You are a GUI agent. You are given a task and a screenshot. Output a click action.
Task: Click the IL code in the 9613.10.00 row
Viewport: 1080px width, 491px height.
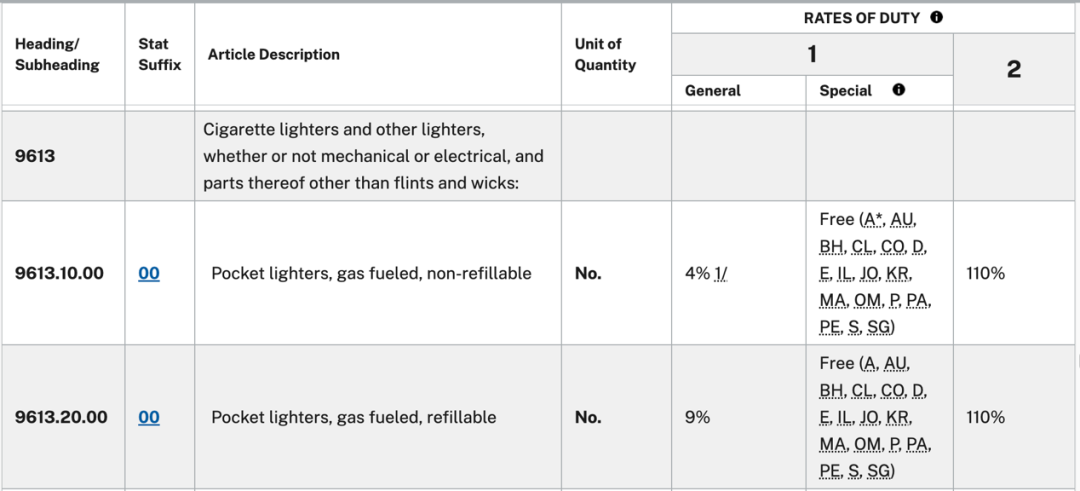tap(844, 273)
